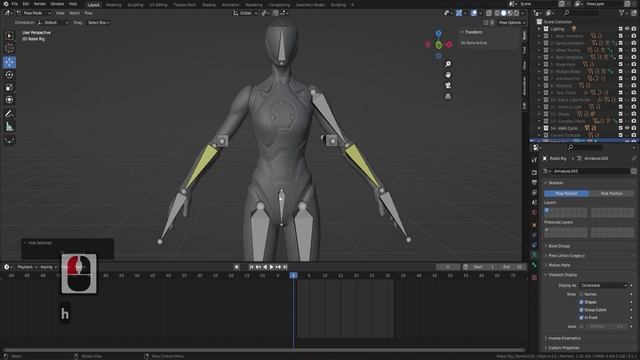Screen dimensions: 640x360
Task: Uncheck the Group Colors checkbox
Action: (x=581, y=310)
